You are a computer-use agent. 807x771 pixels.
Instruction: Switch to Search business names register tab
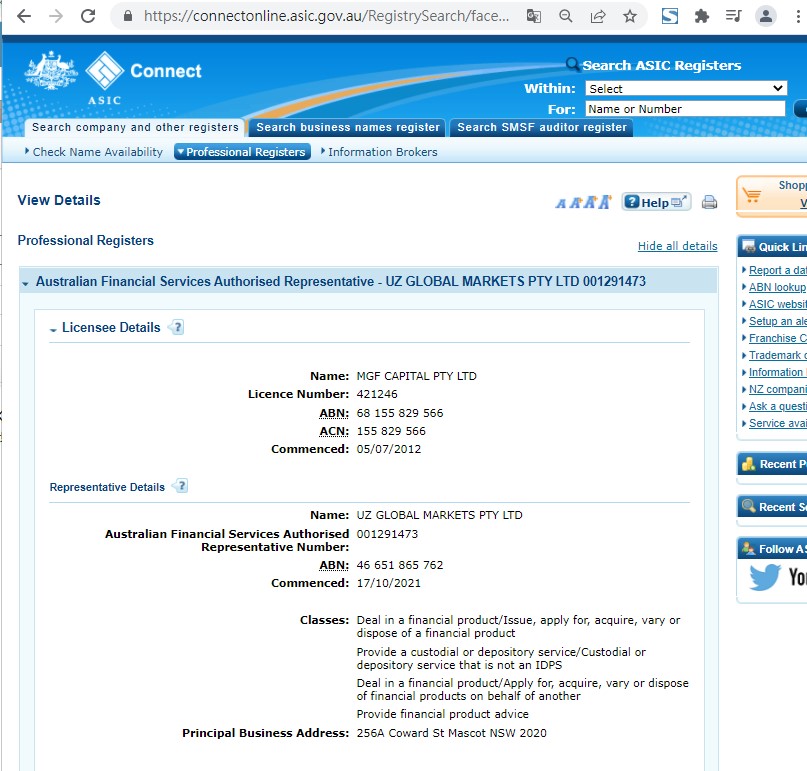tap(348, 127)
